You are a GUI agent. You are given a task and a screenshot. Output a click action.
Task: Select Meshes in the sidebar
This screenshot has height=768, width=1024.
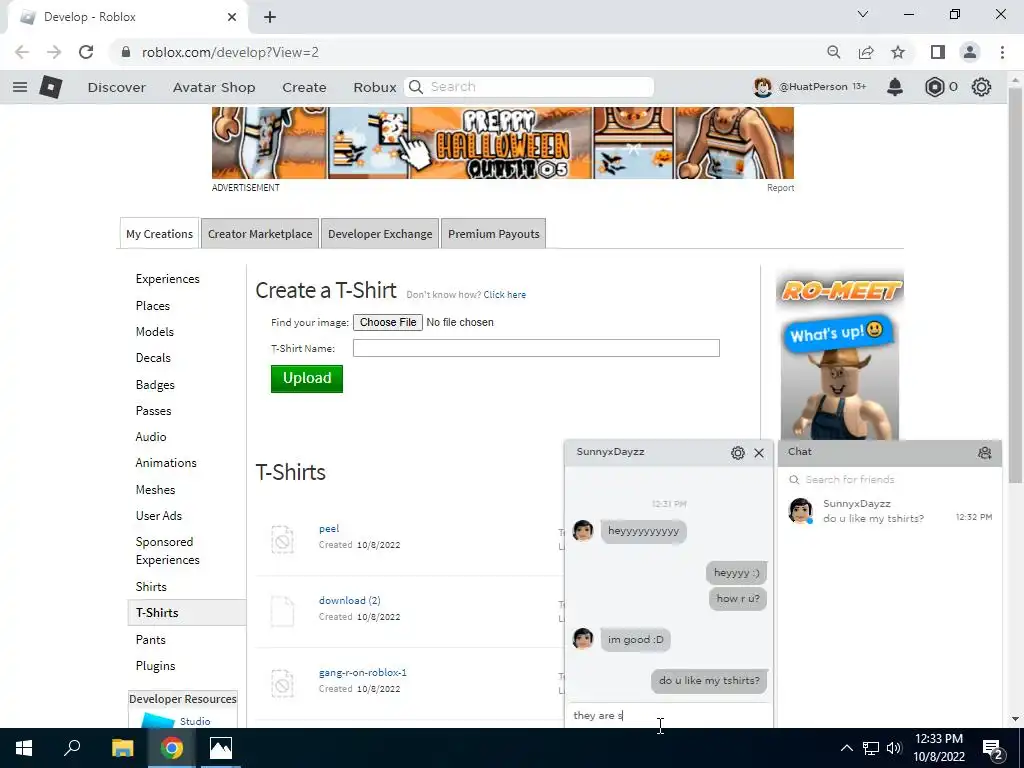pos(155,489)
